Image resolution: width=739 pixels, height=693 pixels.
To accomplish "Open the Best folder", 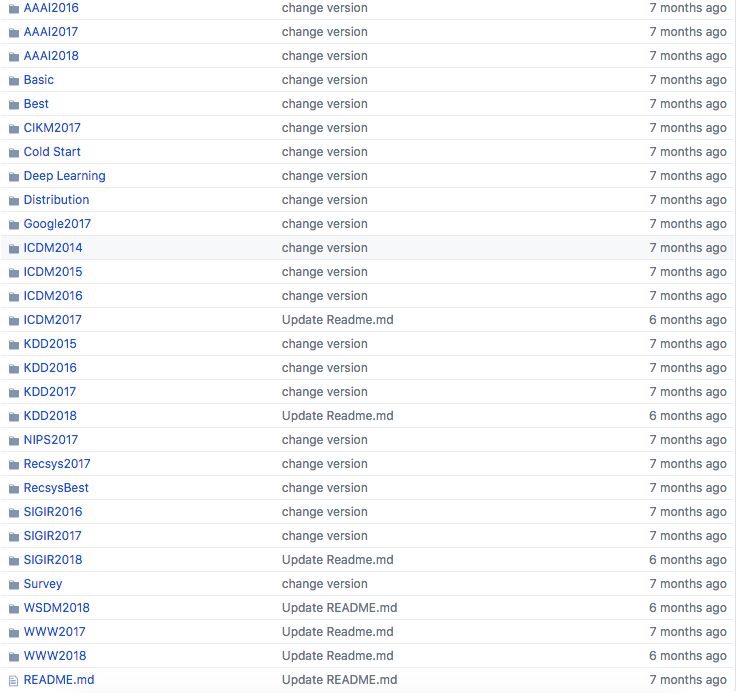I will coord(36,104).
